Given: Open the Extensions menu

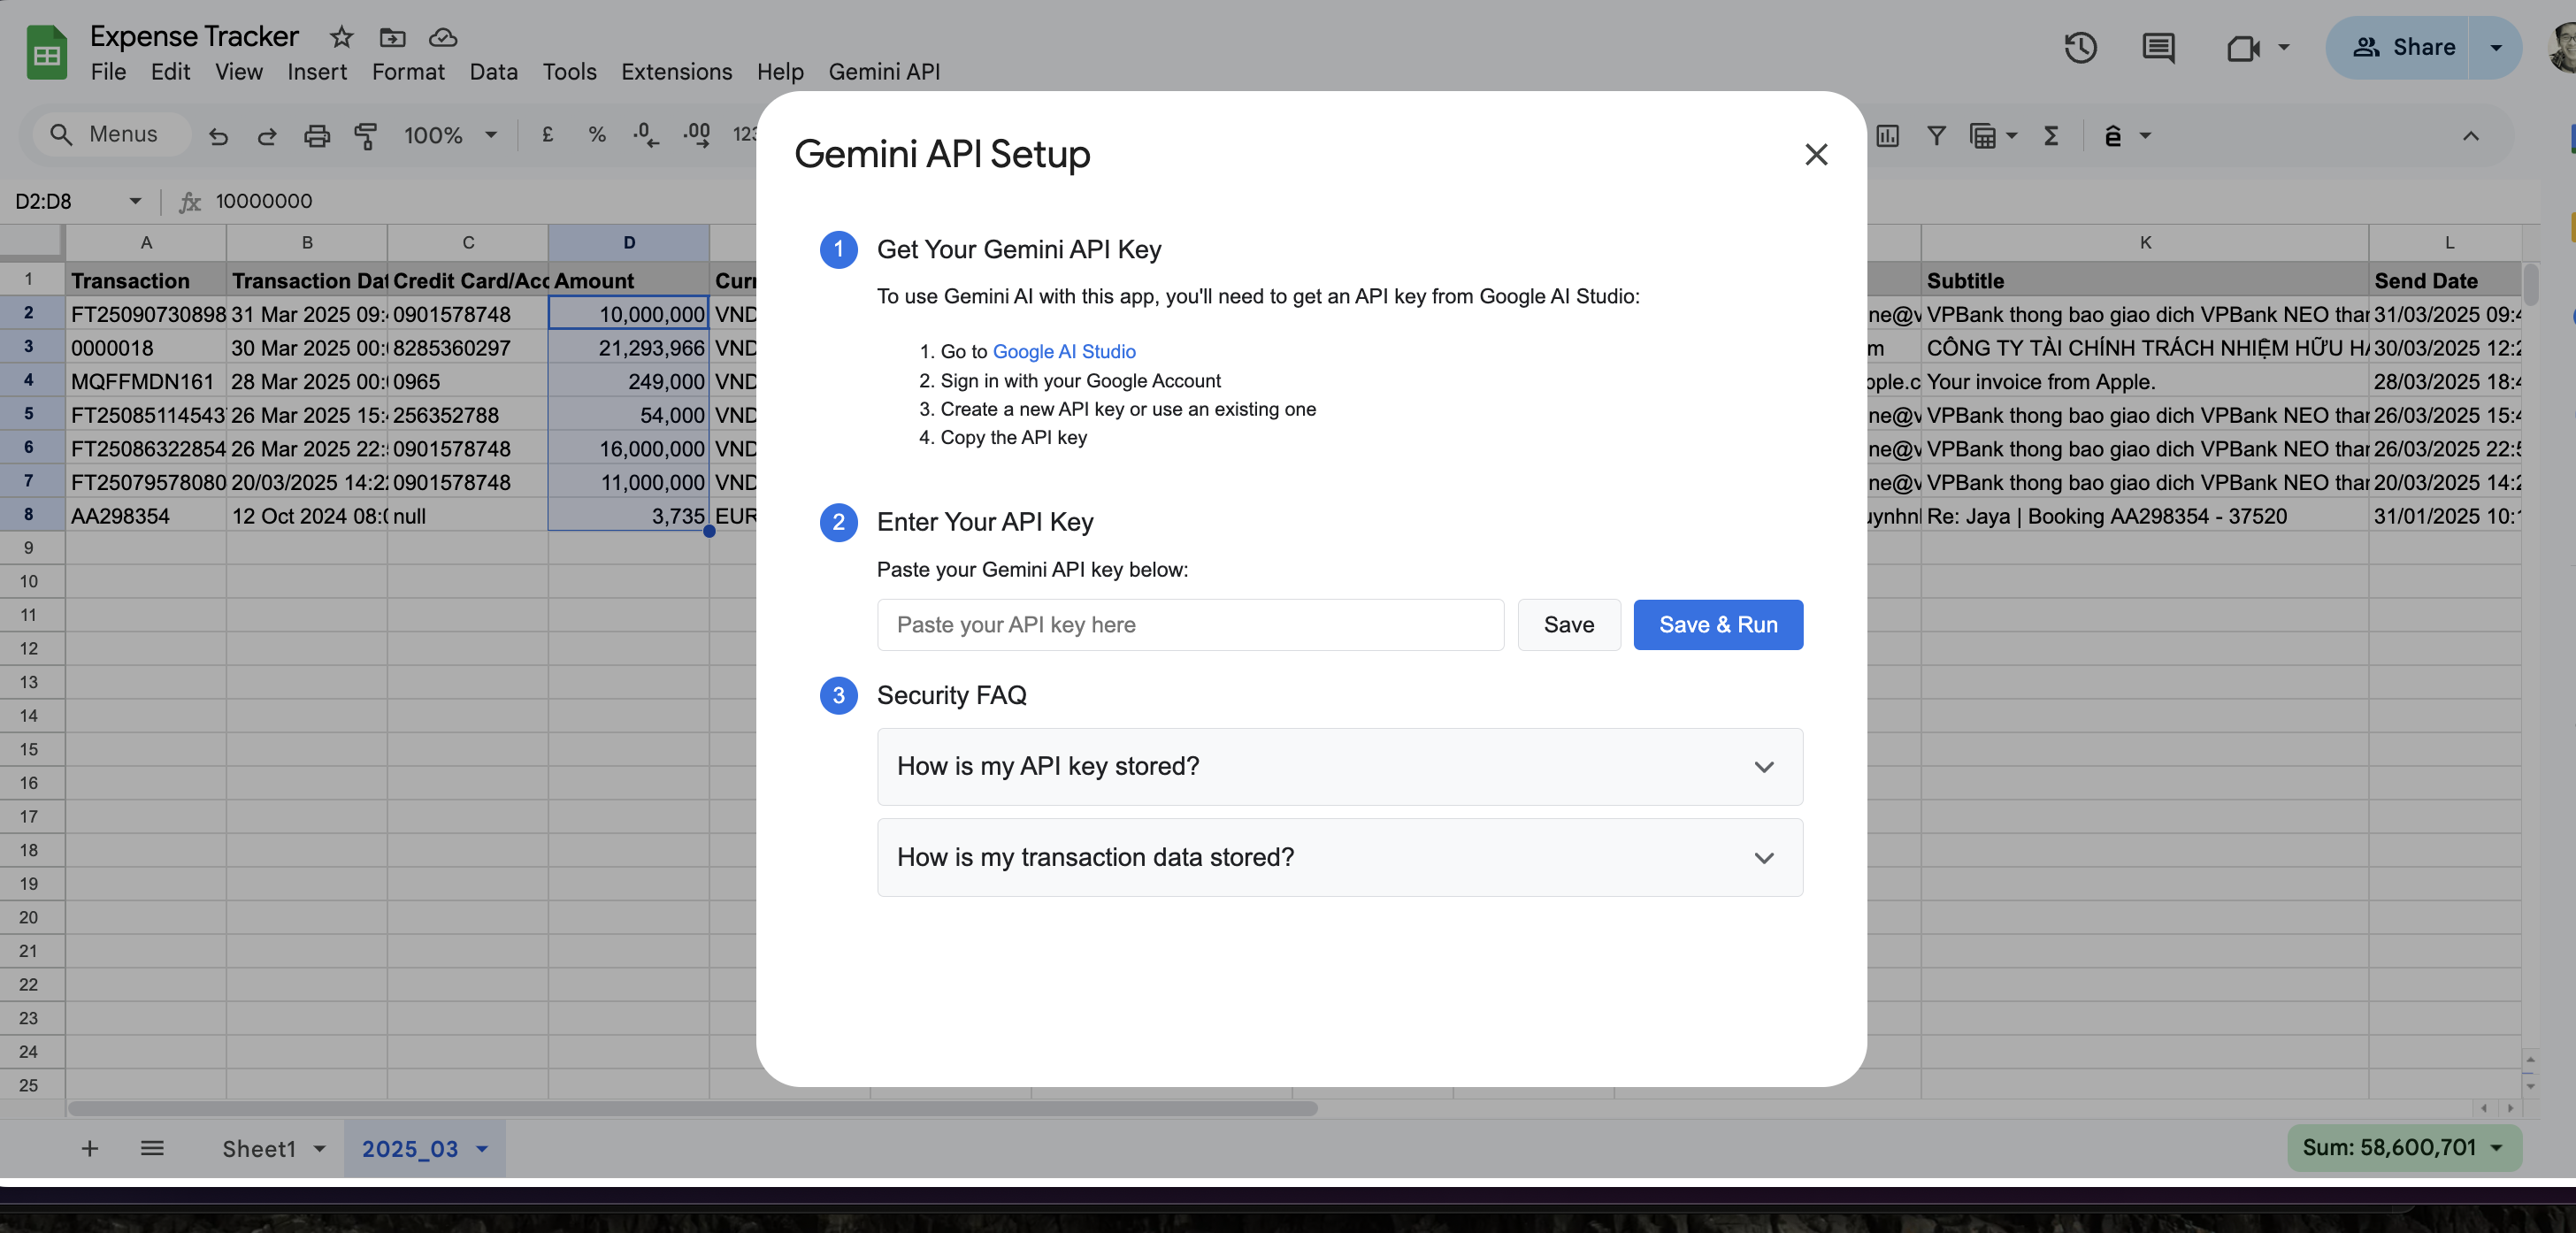Looking at the screenshot, I should 676,72.
